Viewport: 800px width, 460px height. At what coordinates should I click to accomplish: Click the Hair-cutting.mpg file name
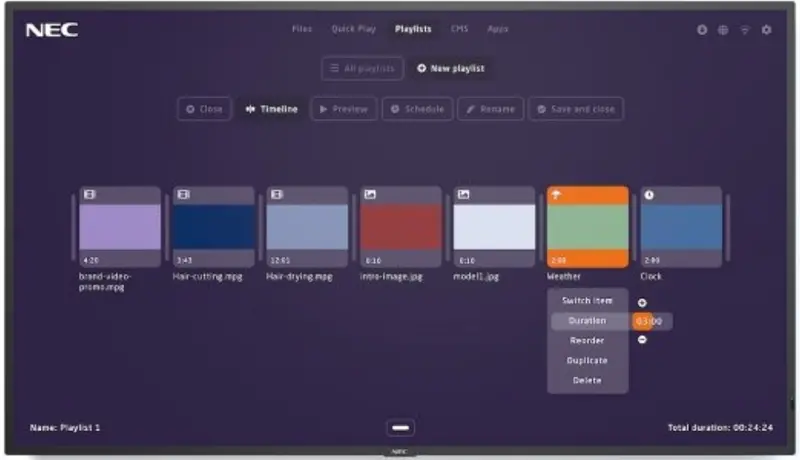point(208,276)
